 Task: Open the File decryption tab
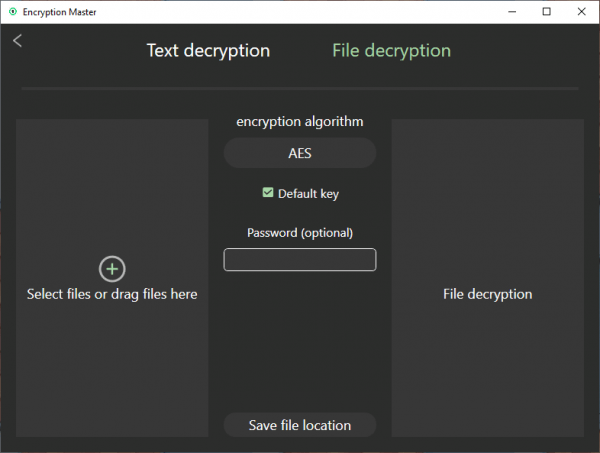(x=391, y=51)
